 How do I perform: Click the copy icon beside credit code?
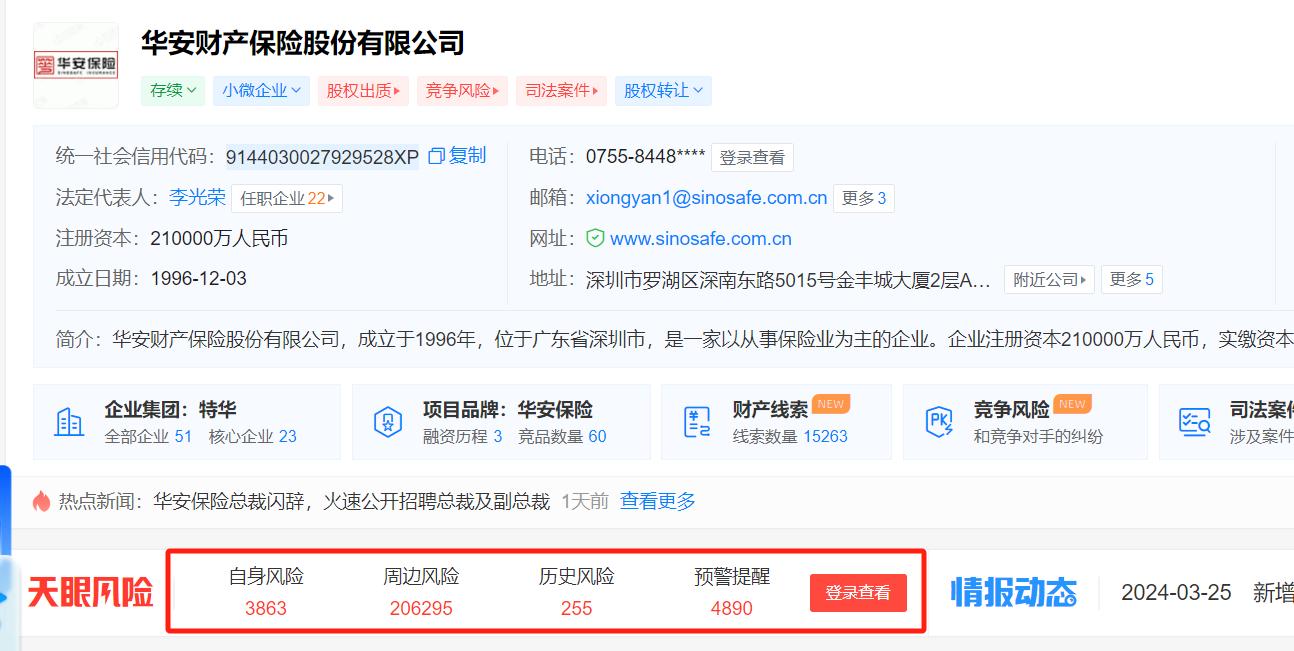(x=436, y=156)
